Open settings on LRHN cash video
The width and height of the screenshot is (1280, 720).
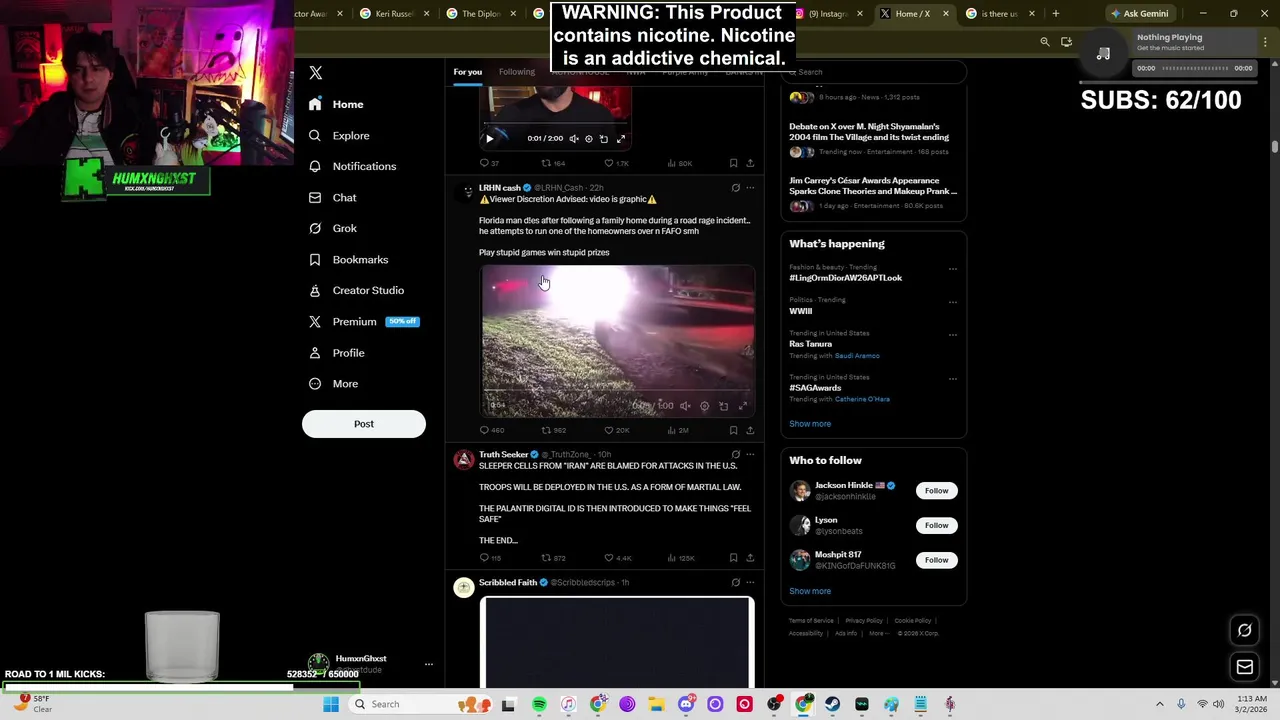point(704,406)
